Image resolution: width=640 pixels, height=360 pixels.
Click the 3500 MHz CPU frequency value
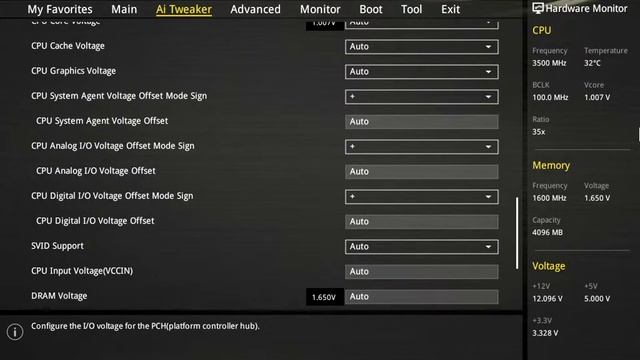(549, 63)
